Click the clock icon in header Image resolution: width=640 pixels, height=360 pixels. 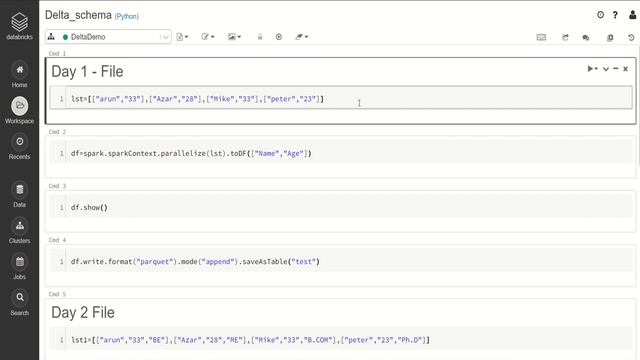point(600,15)
